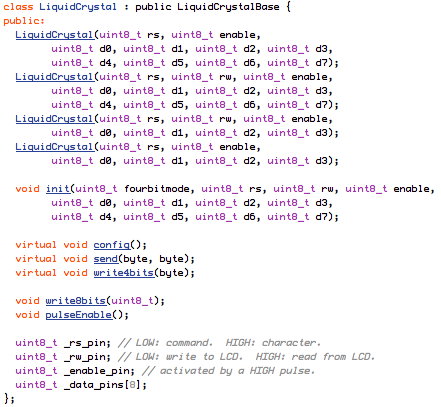Open the first LiquidCrystal constructor link
Screen dimensions: 441x407
tap(55, 35)
